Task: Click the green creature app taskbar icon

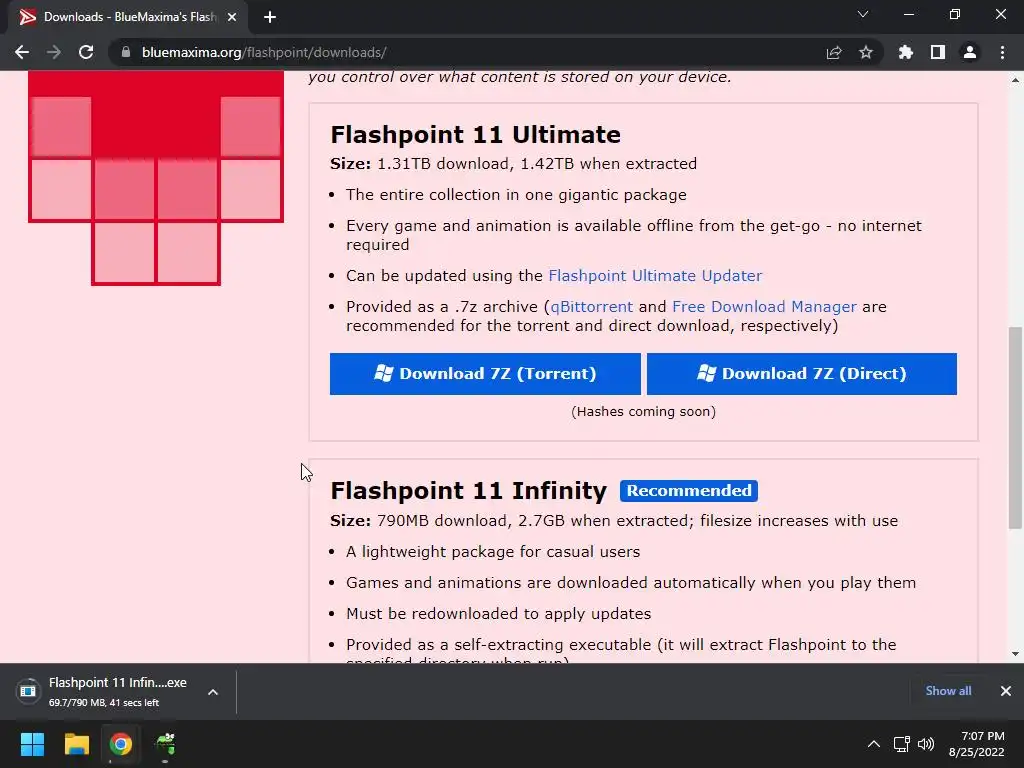Action: [165, 744]
